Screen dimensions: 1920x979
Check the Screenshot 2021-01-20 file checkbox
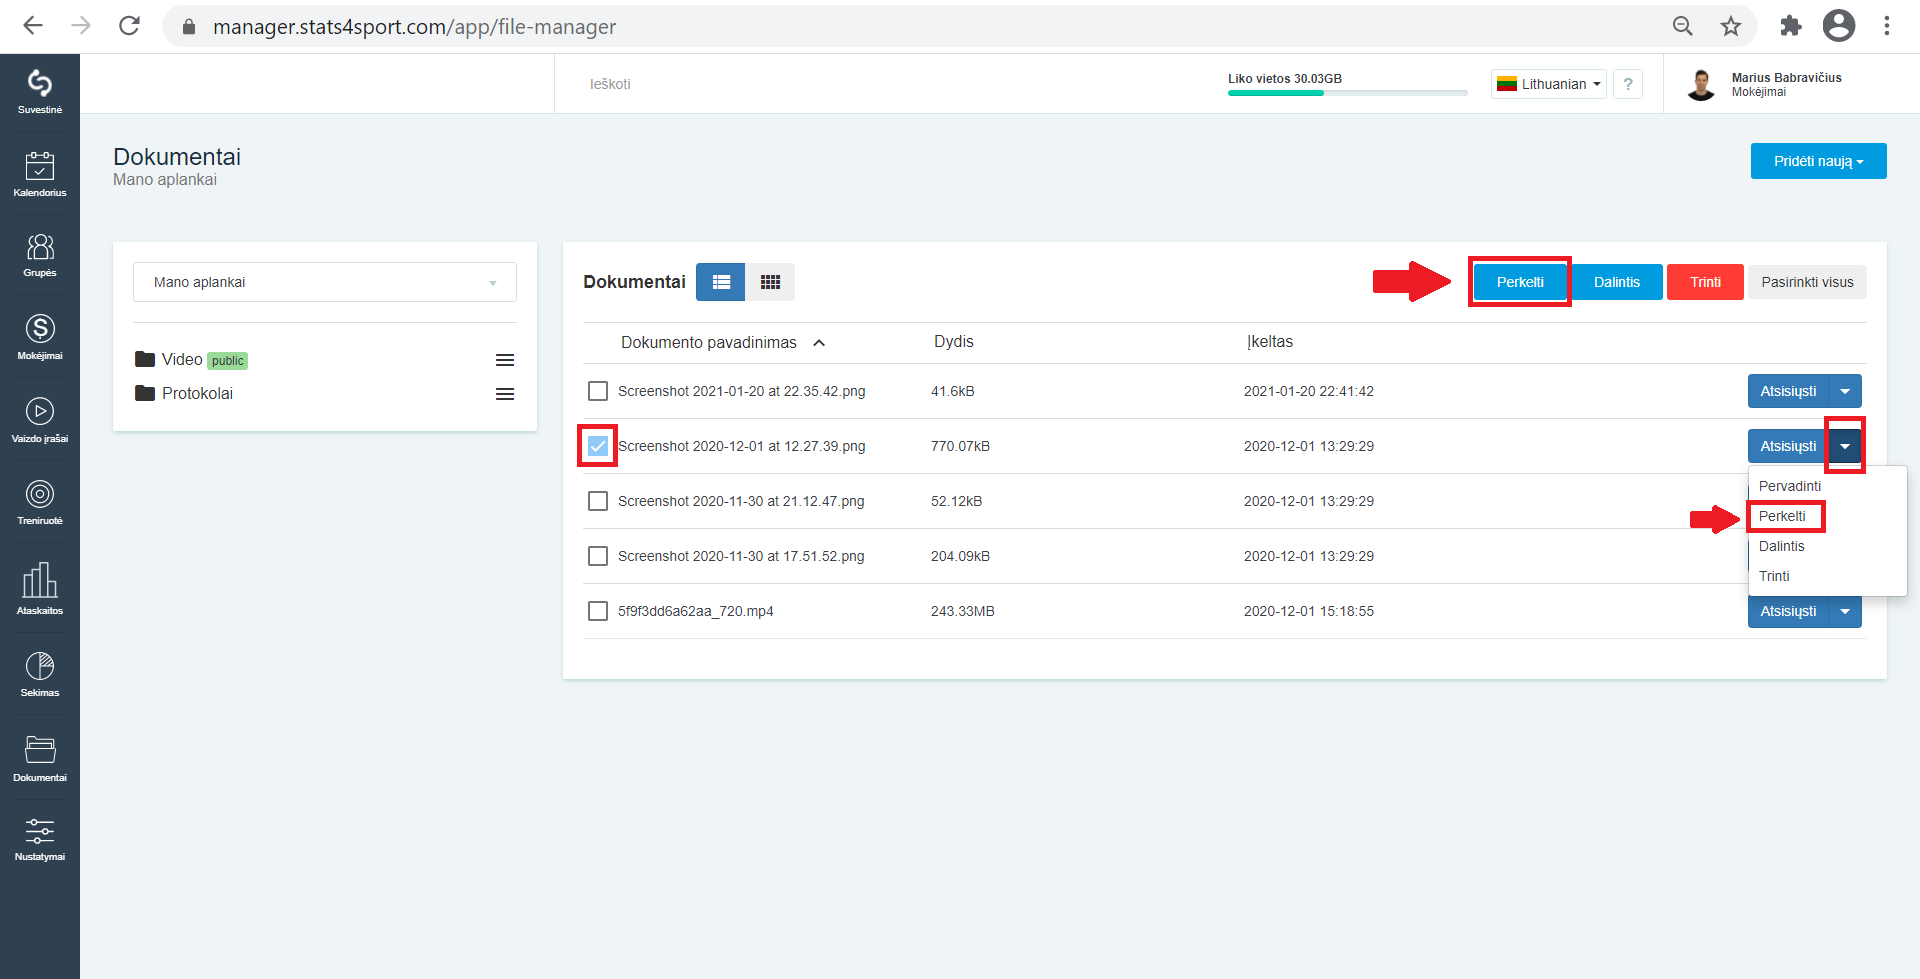coord(598,391)
